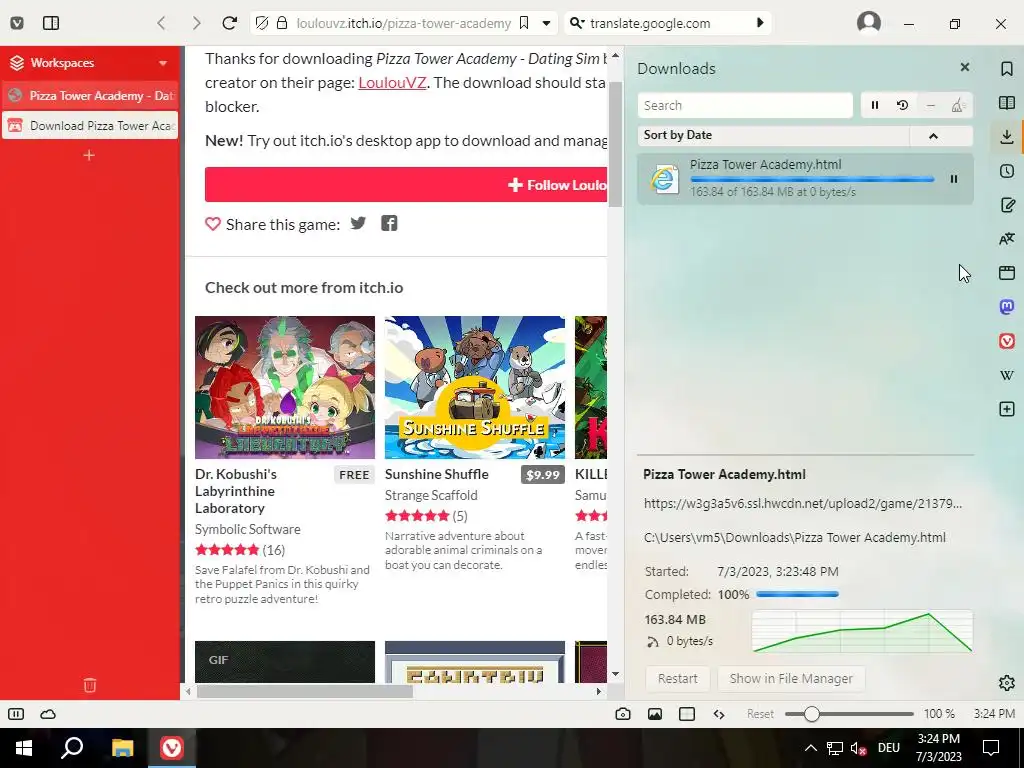This screenshot has height=768, width=1024.
Task: Reload the current page
Action: (x=229, y=24)
